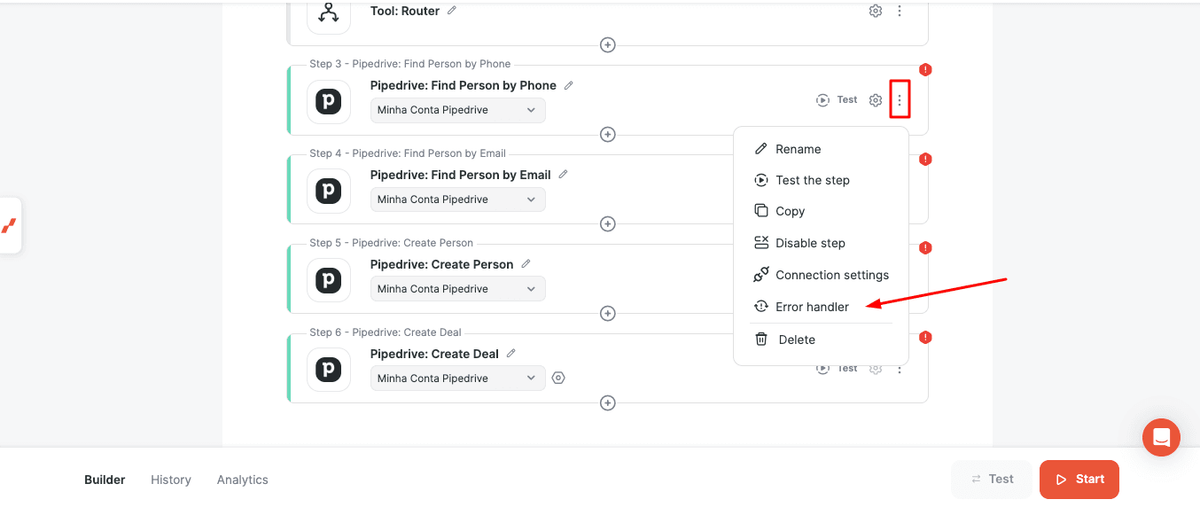Switch to the Builder tab
The image size is (1200, 508).
point(105,480)
